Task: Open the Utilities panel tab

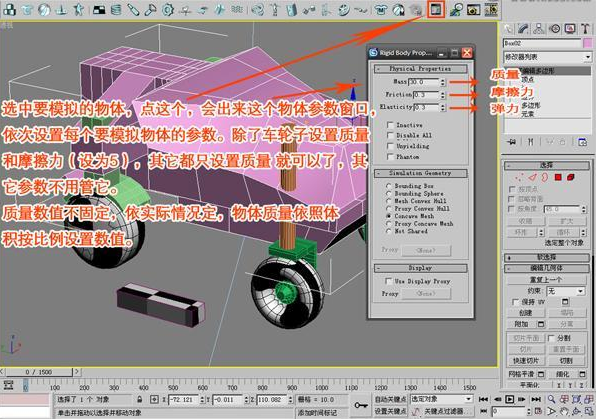Action: coord(585,29)
